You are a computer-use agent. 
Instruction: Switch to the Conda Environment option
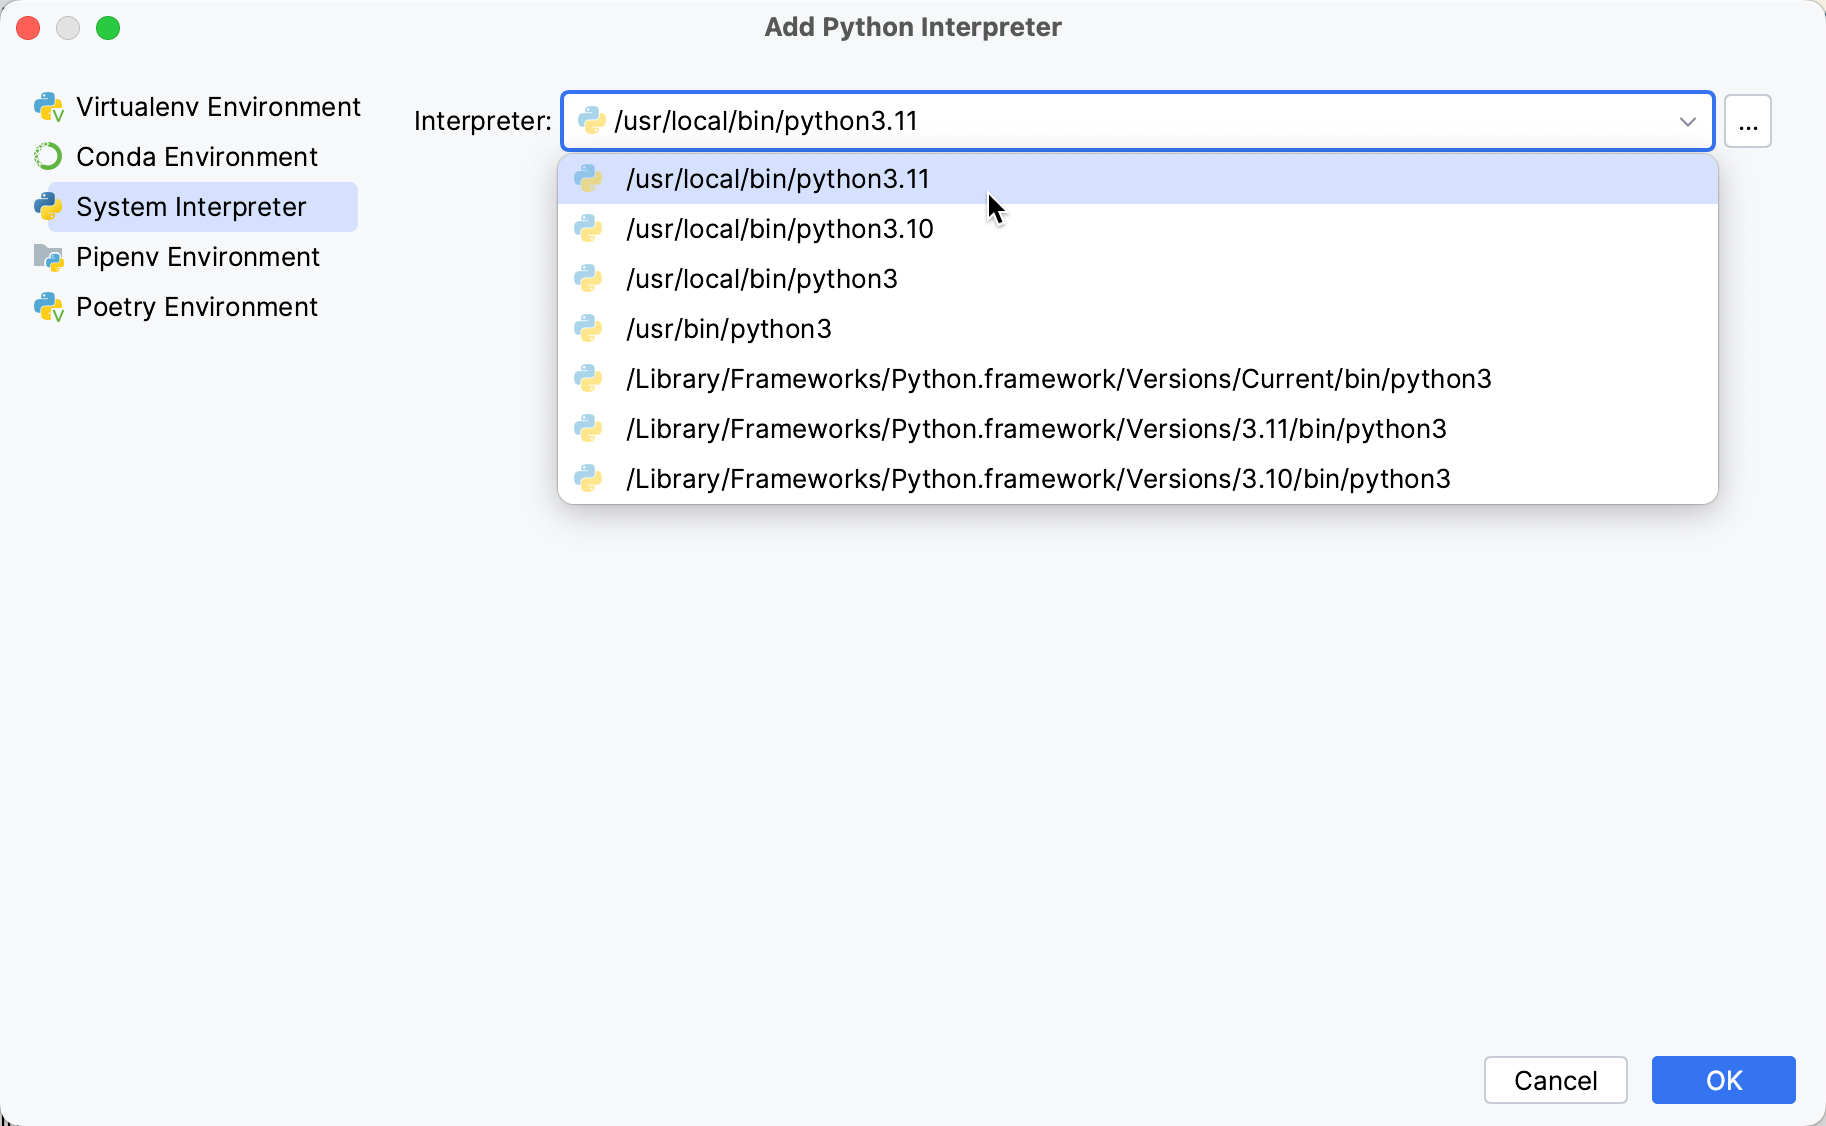point(196,156)
